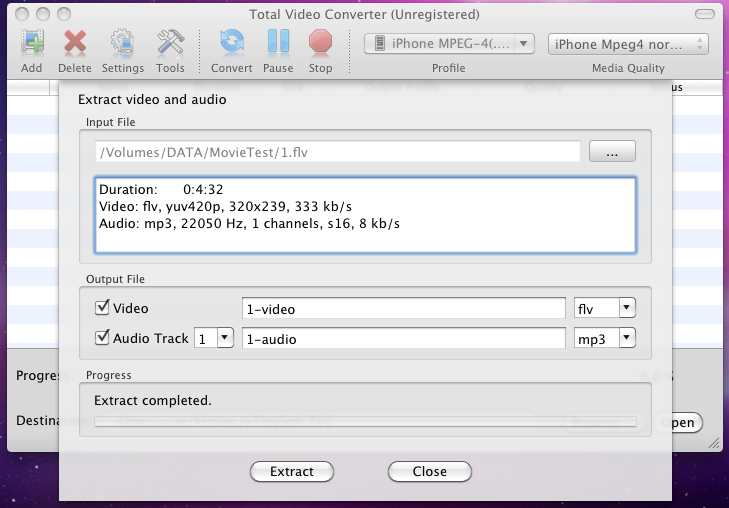
Task: Click the Add file toolbar icon
Action: click(32, 43)
